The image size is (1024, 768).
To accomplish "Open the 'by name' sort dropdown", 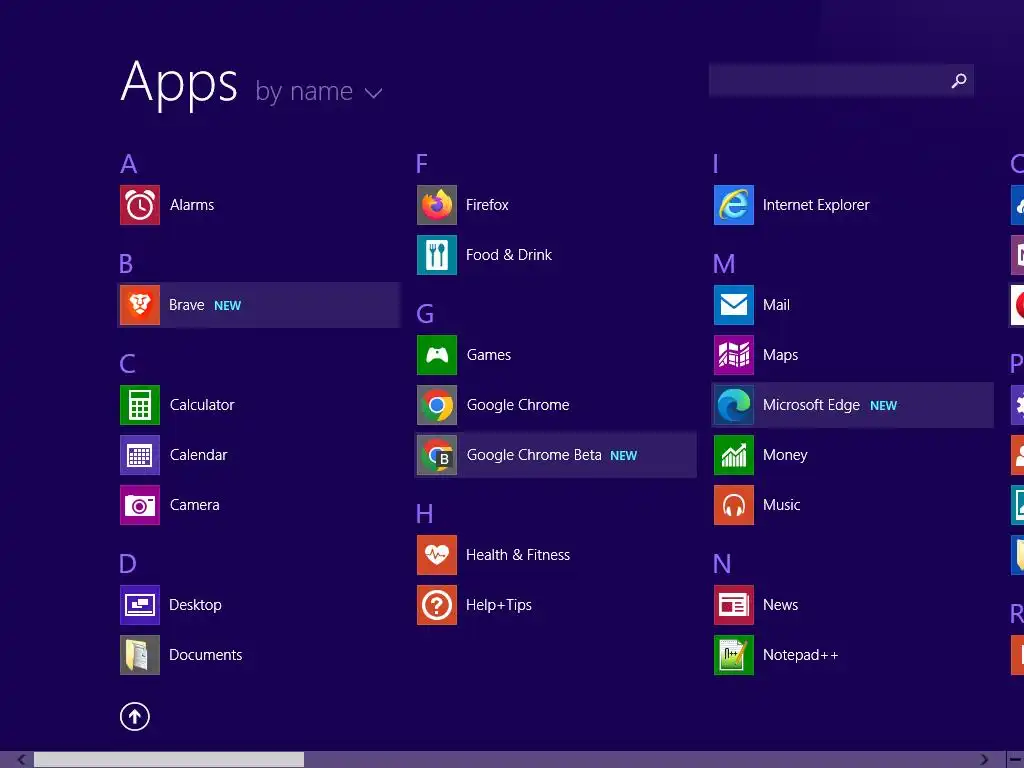I will [318, 91].
